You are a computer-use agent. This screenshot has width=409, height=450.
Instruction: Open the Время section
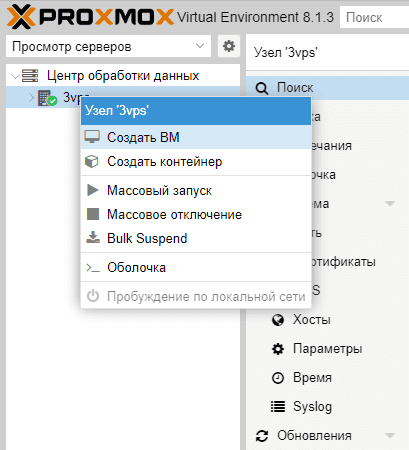click(328, 378)
